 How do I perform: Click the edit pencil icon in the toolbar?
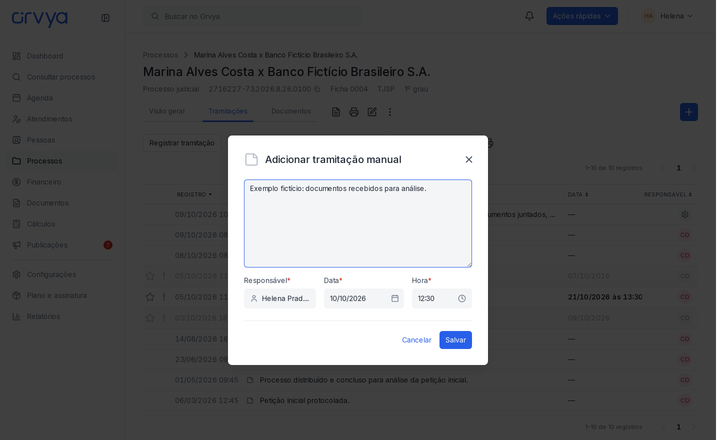point(372,112)
